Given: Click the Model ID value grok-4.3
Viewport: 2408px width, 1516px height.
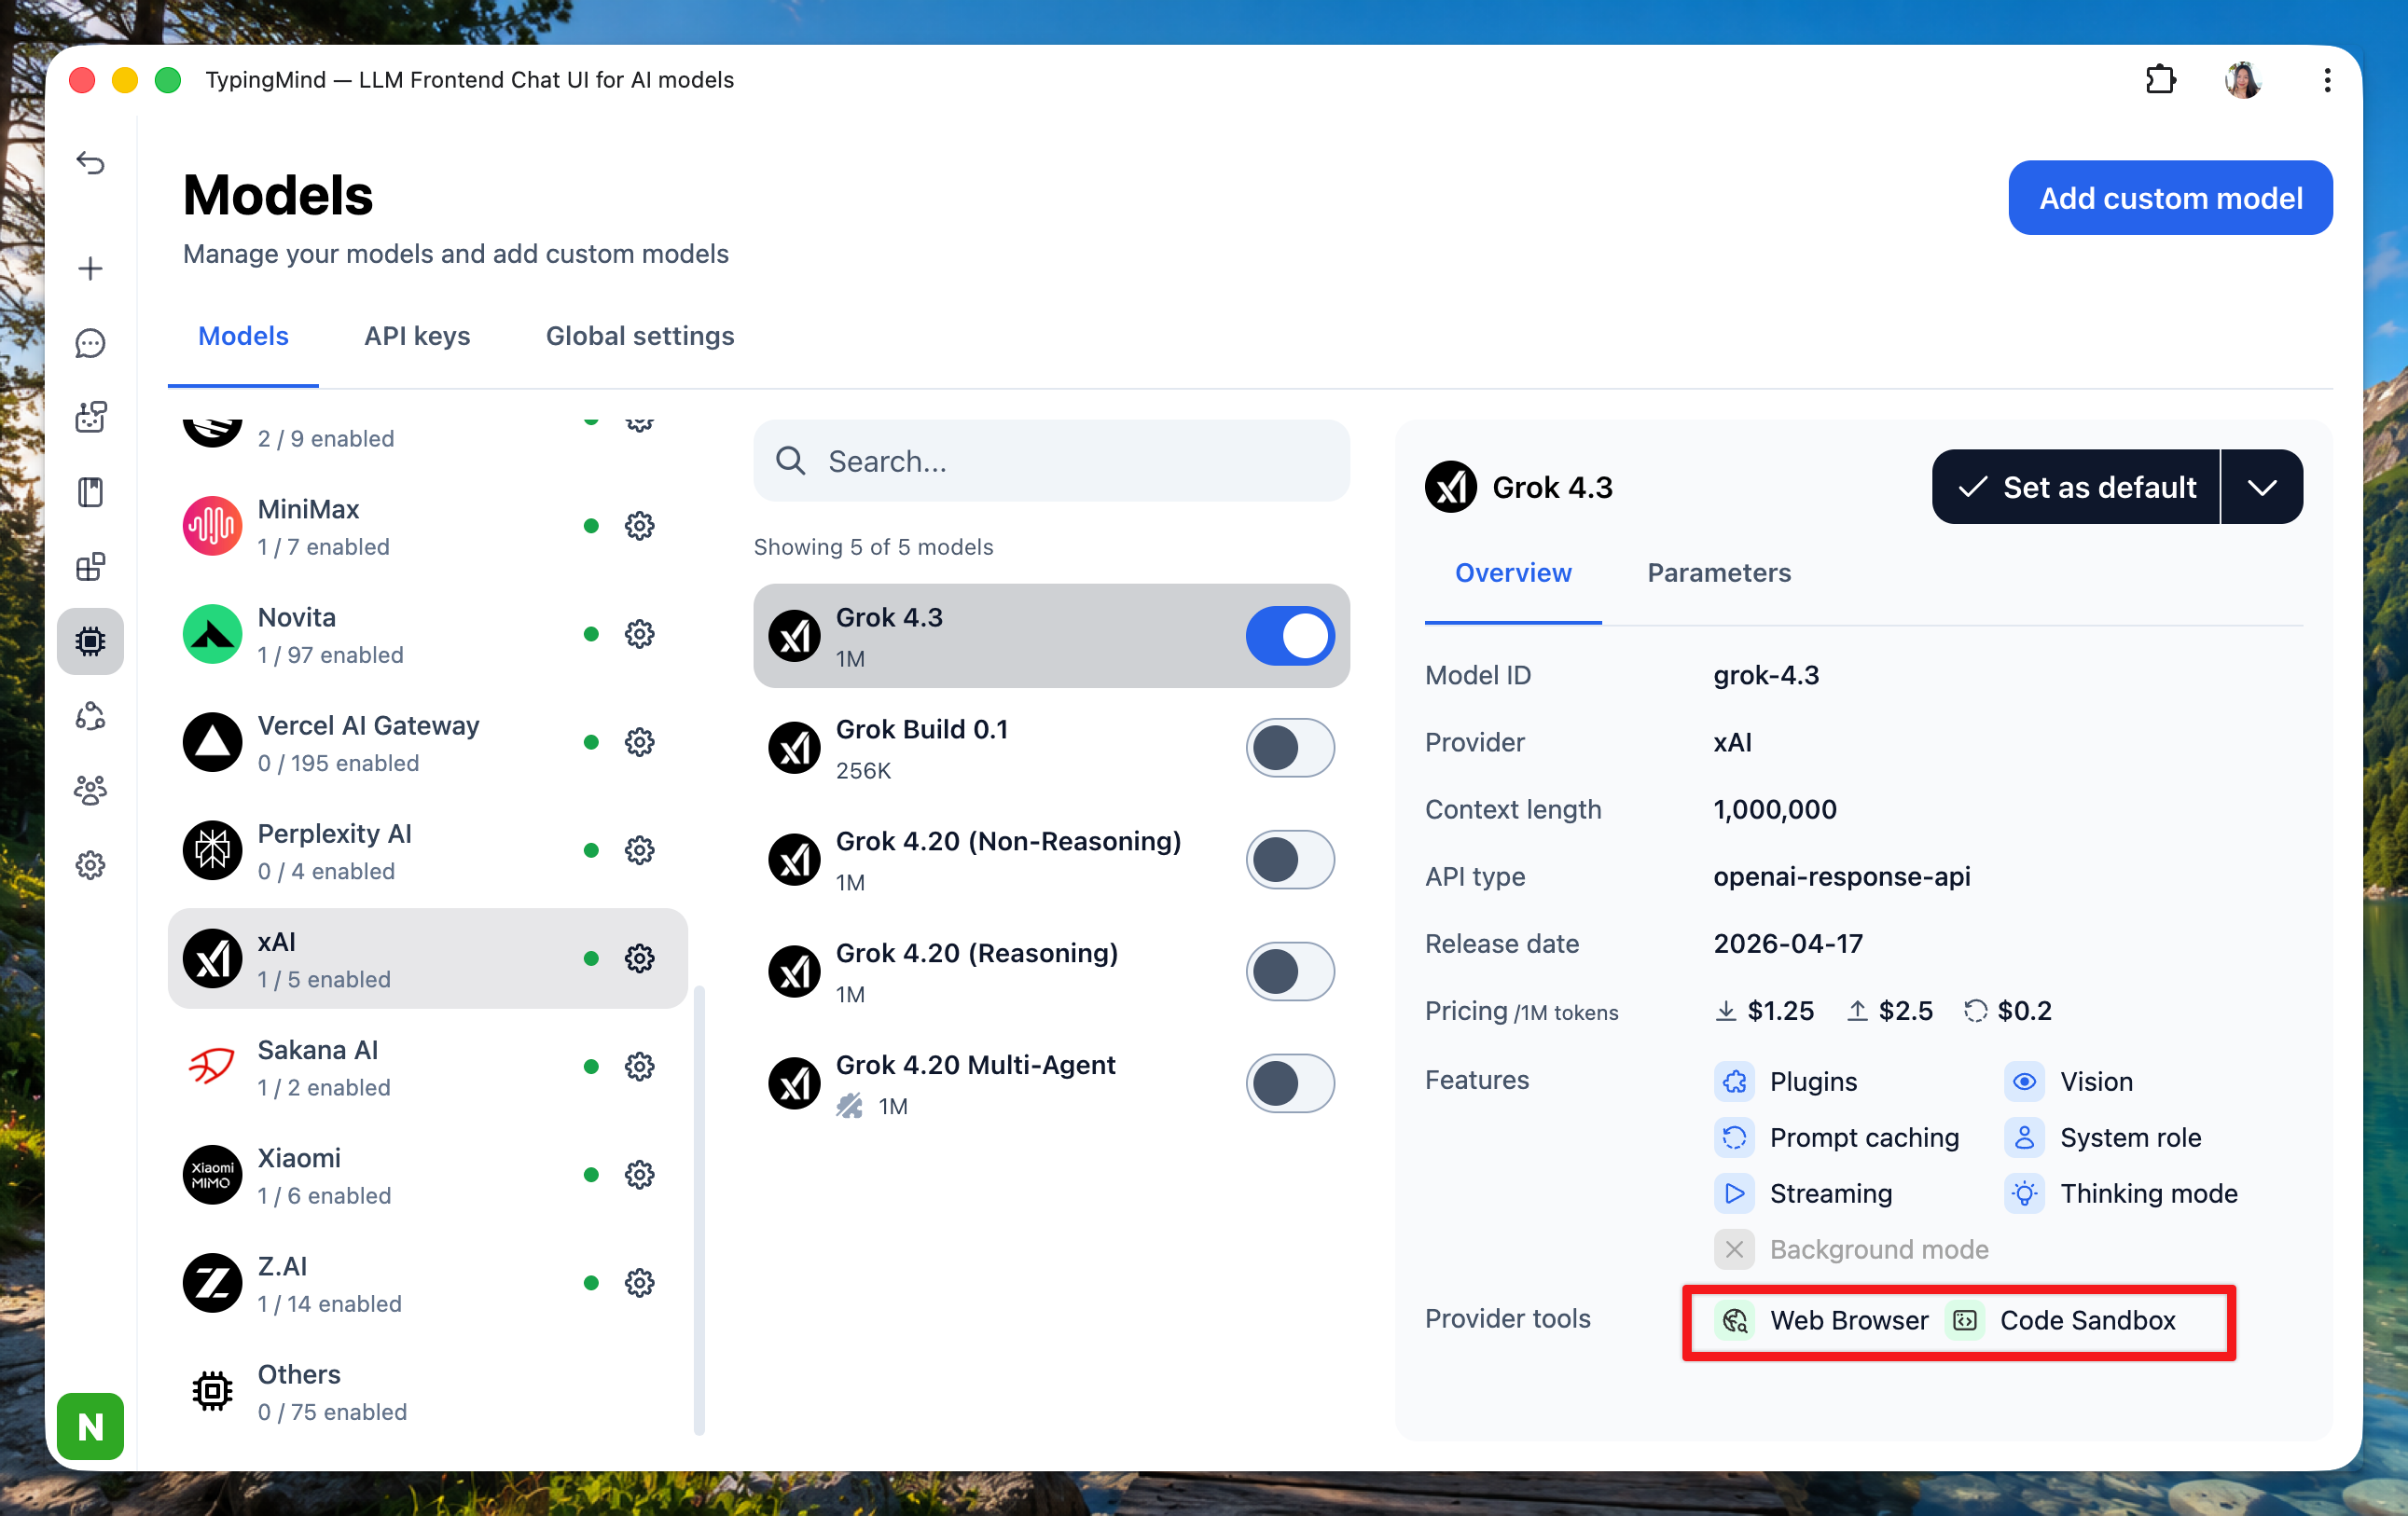Looking at the screenshot, I should (1766, 676).
